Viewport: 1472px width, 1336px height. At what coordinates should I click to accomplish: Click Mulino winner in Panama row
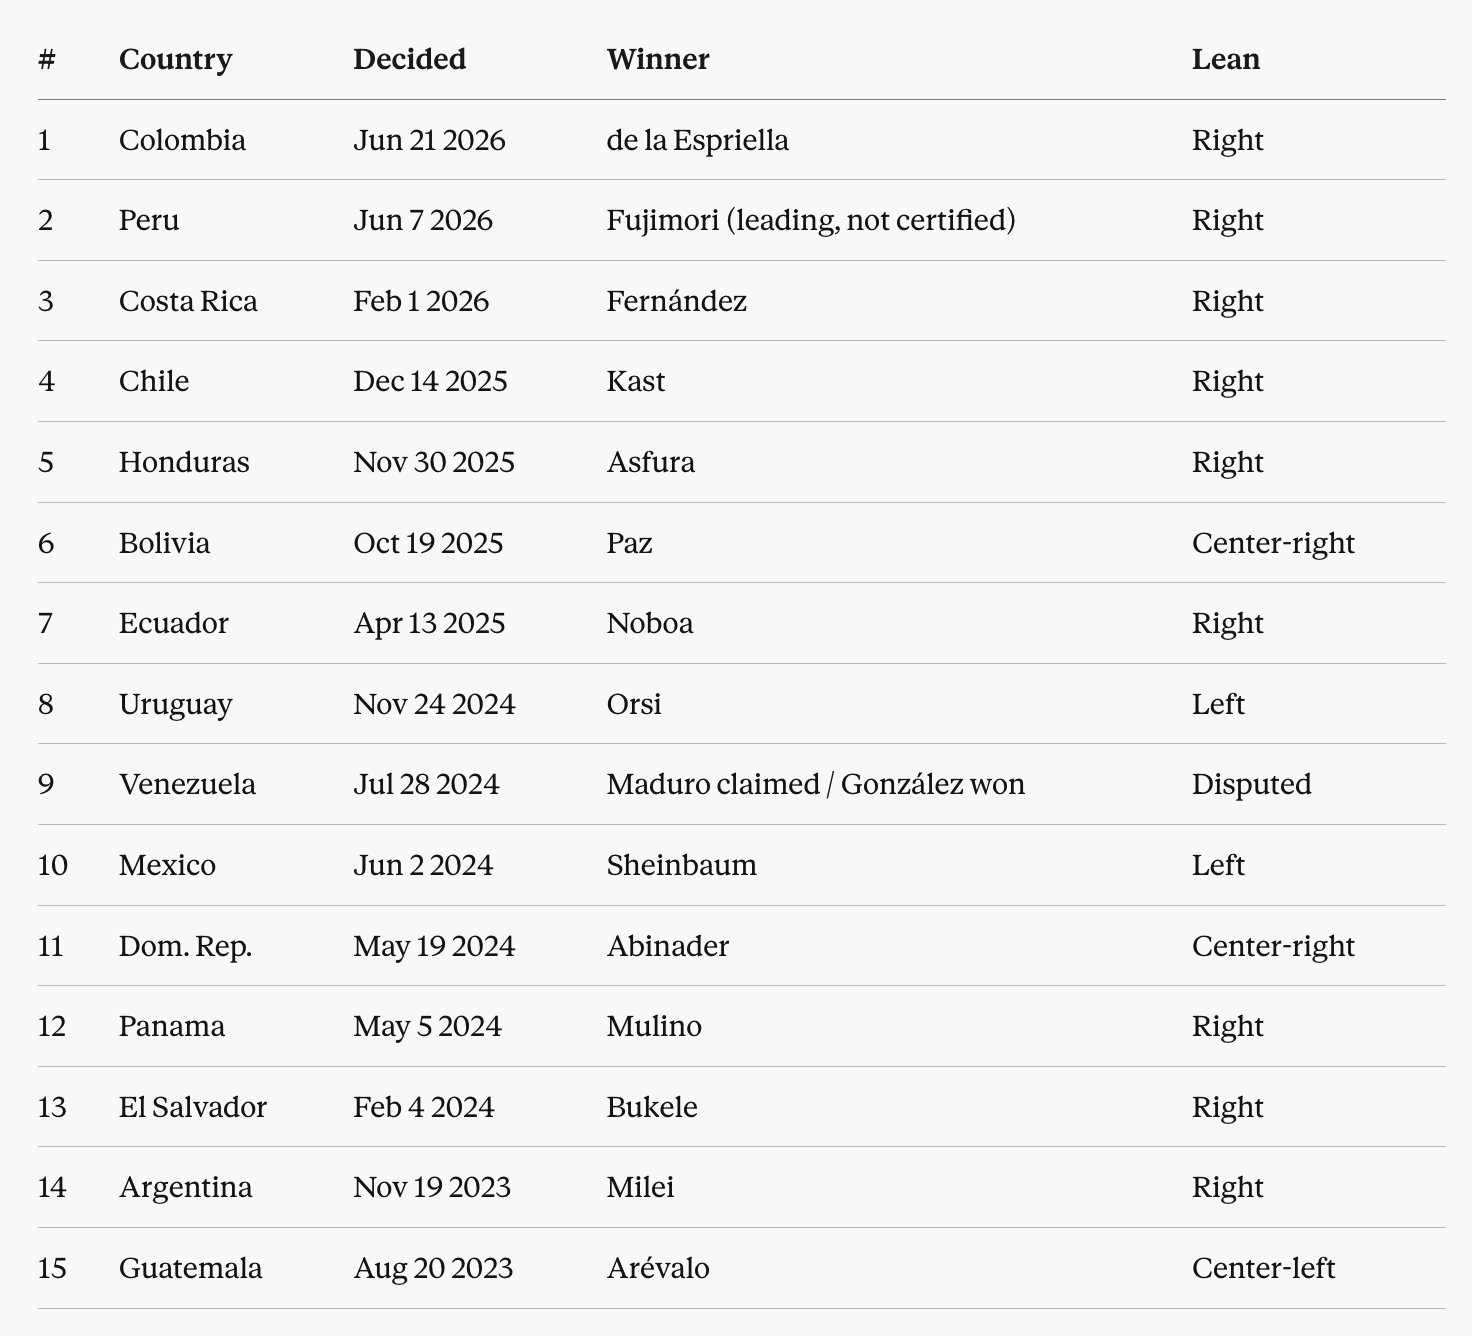pos(654,1026)
